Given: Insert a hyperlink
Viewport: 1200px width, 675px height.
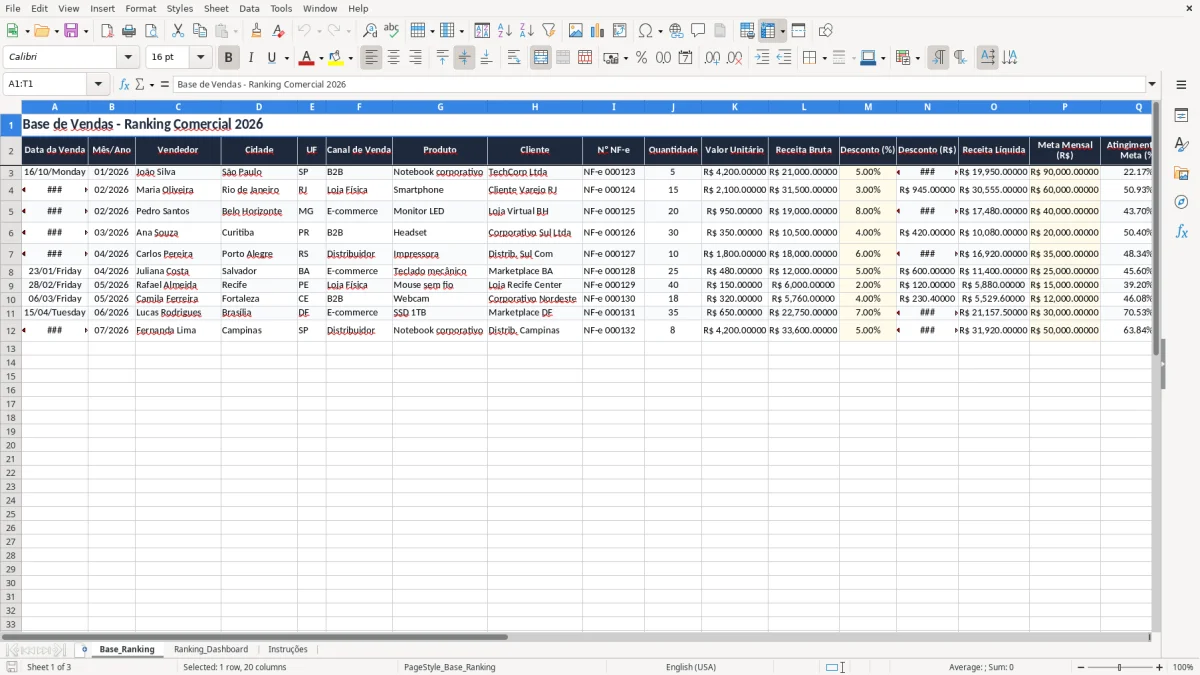Looking at the screenshot, I should (676, 31).
